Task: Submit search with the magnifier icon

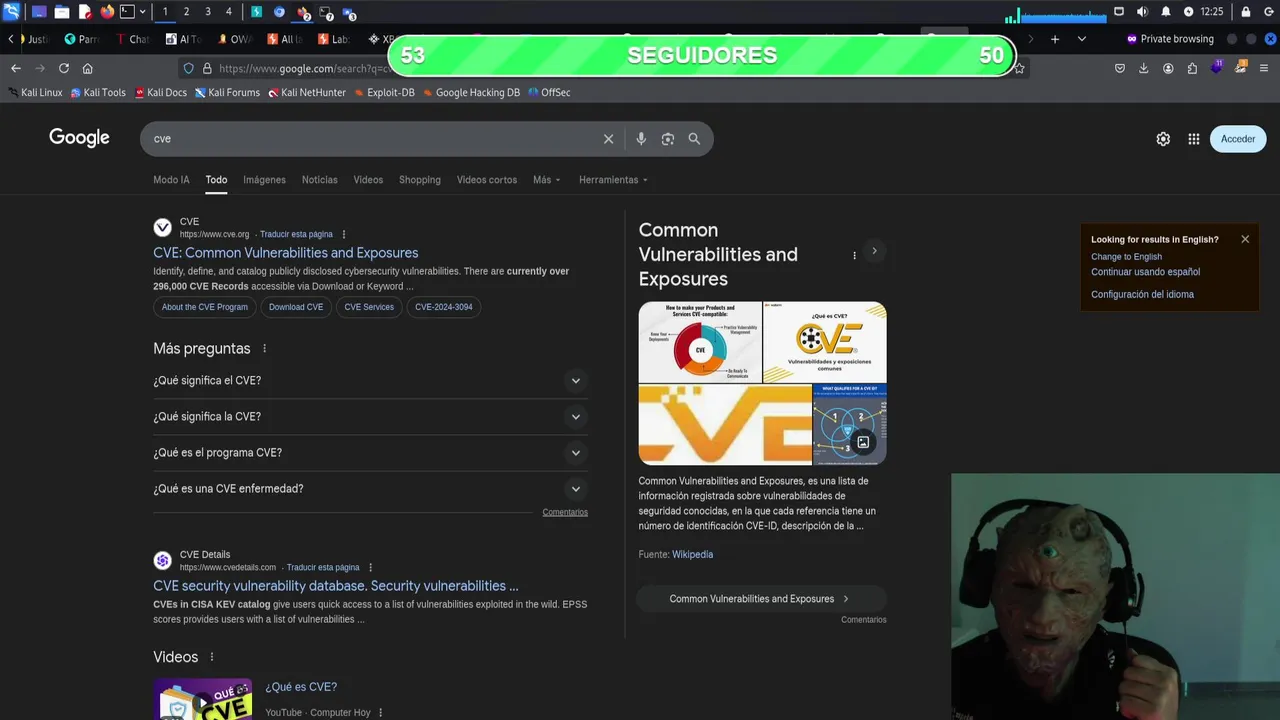Action: tap(694, 139)
